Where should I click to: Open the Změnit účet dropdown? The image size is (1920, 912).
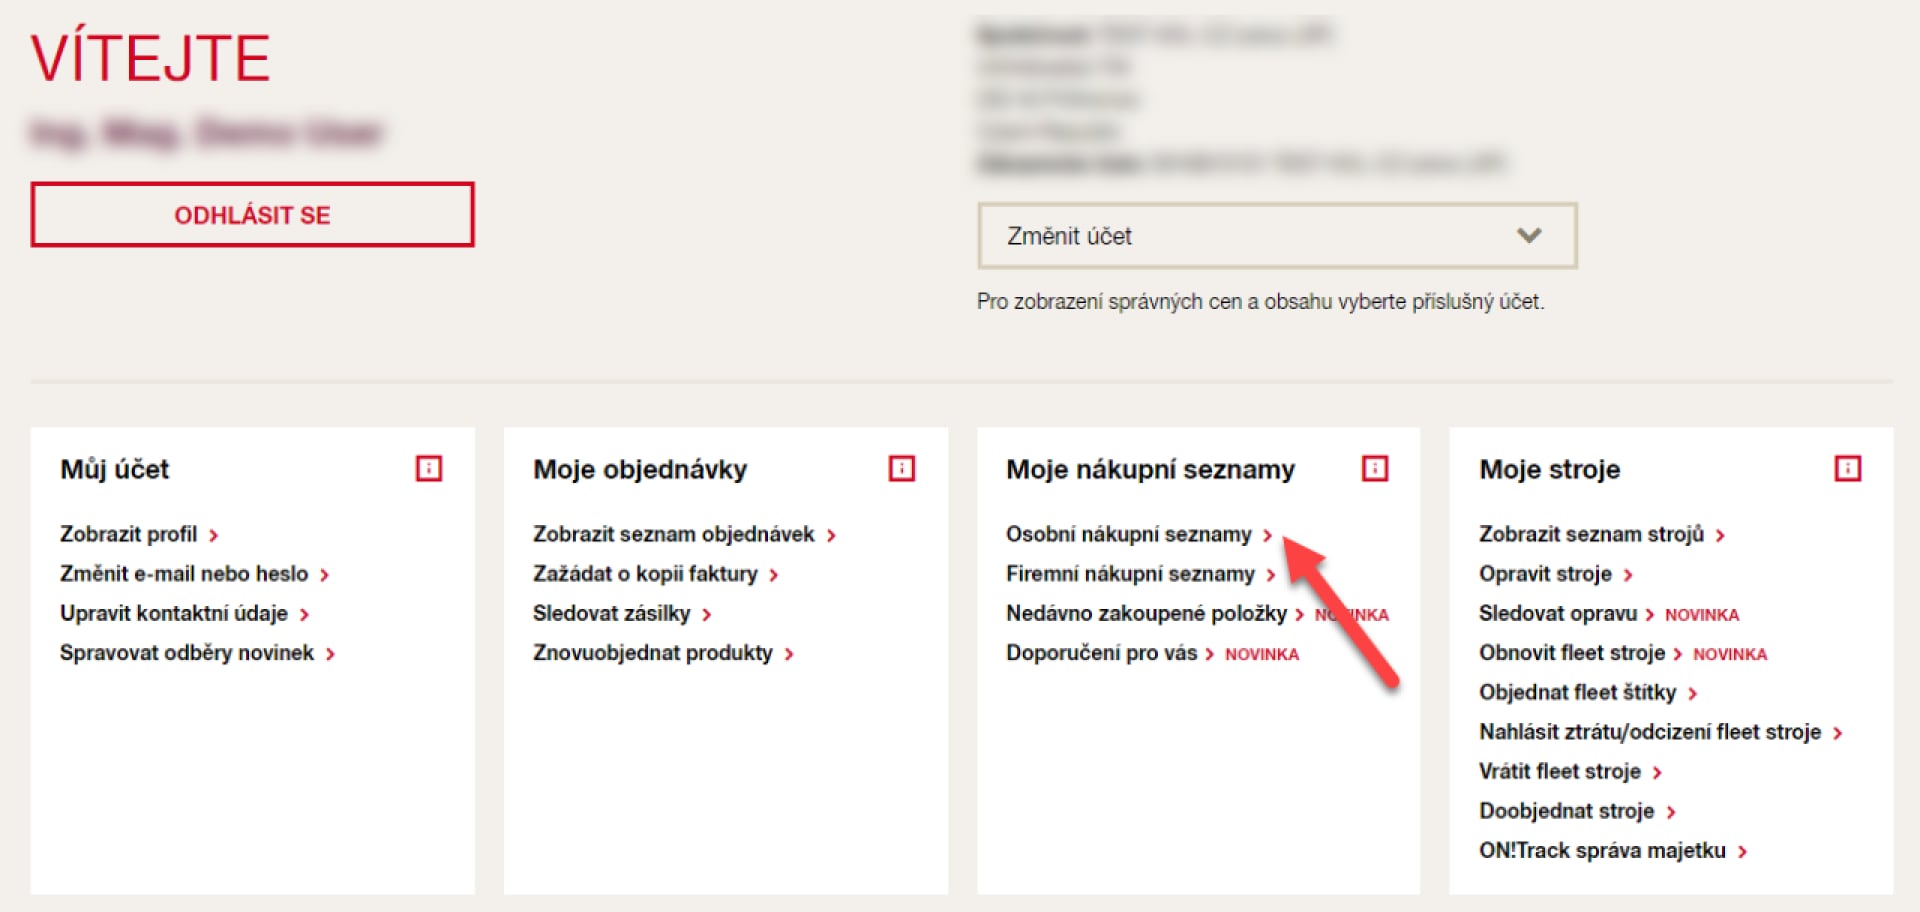click(x=1277, y=236)
